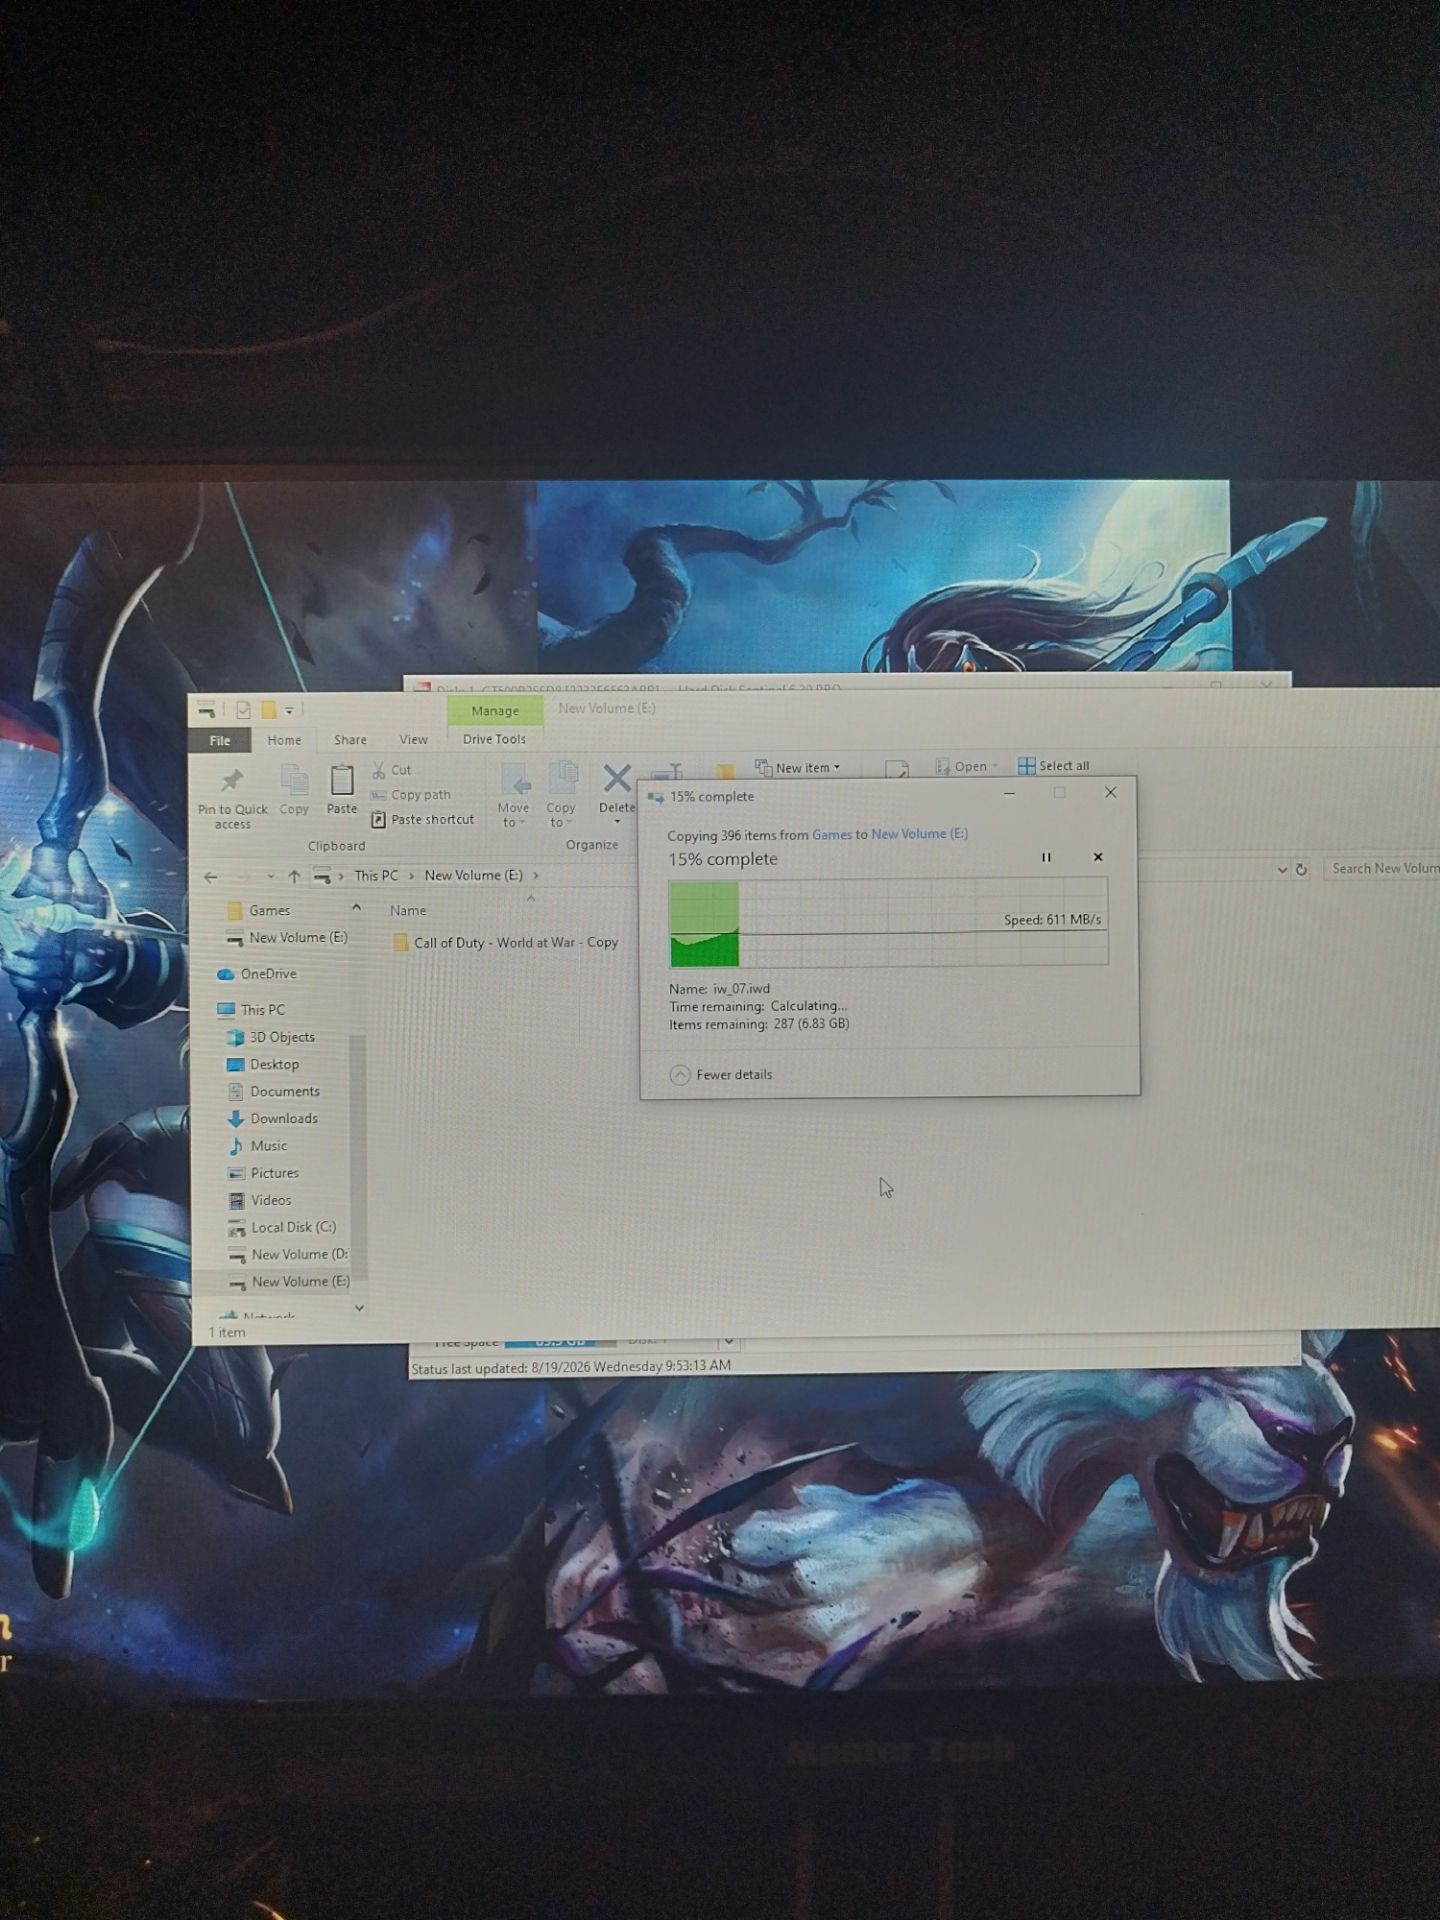Open the recent locations dropdown arrow

click(x=270, y=877)
